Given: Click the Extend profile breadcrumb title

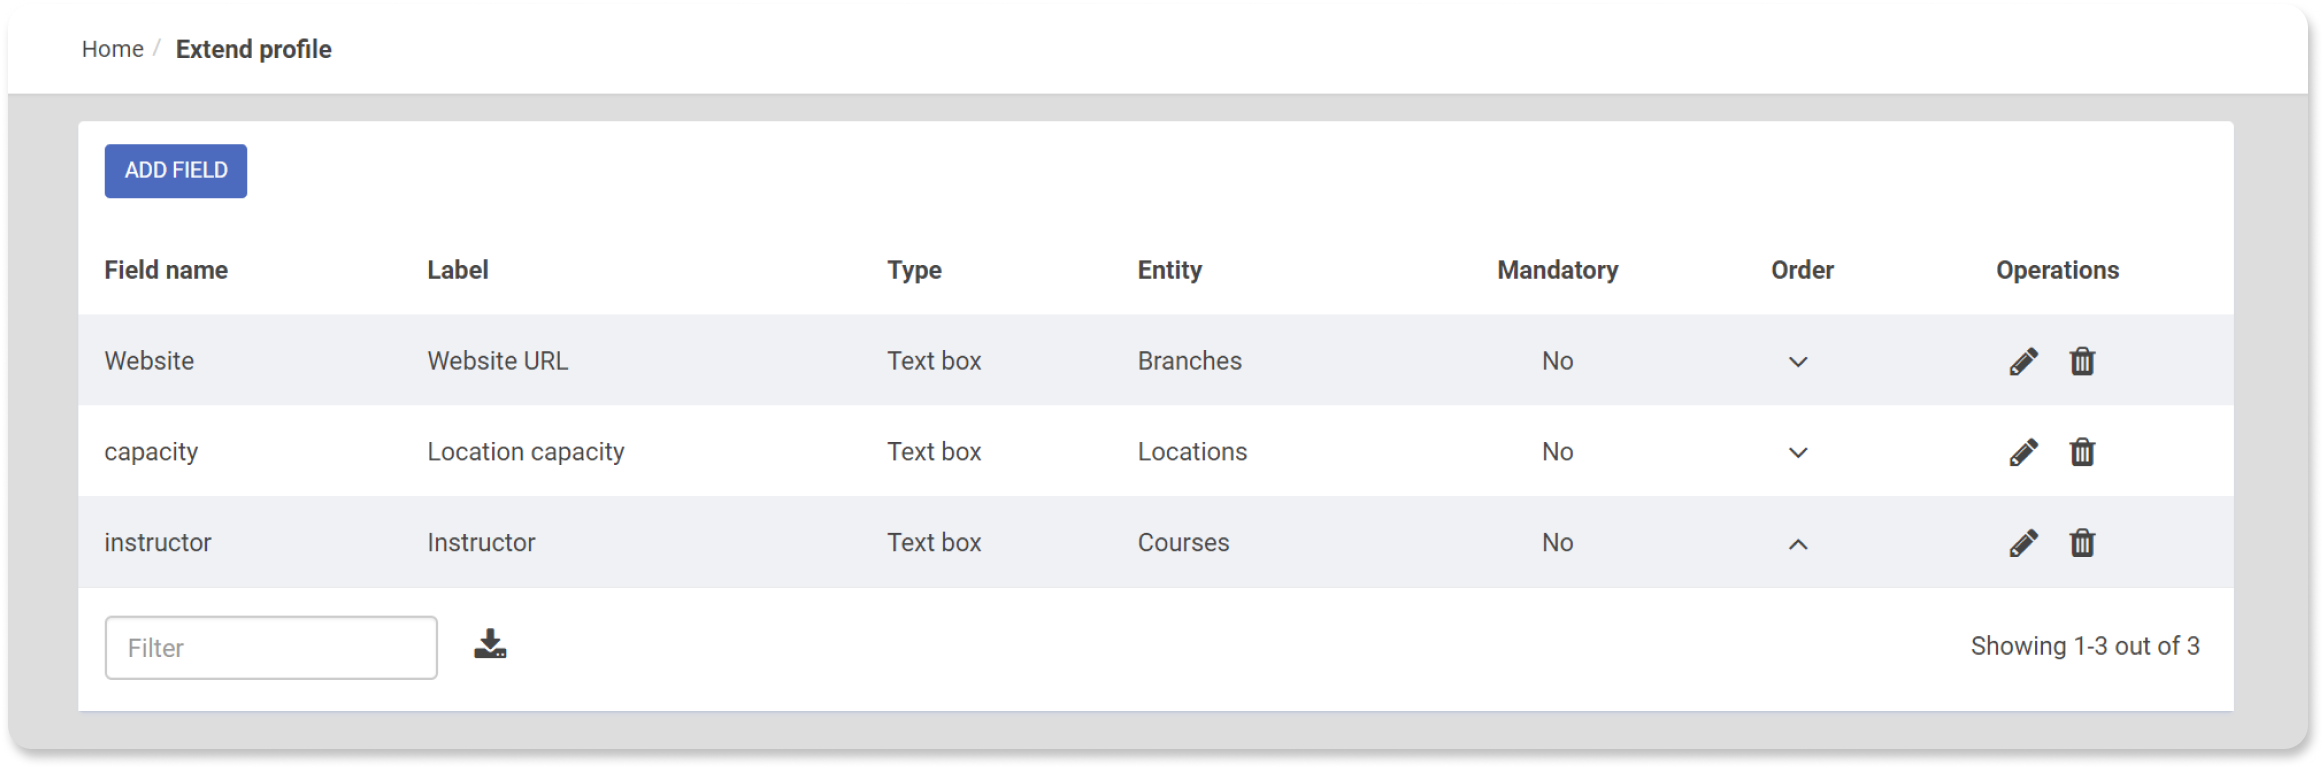Looking at the screenshot, I should [254, 49].
